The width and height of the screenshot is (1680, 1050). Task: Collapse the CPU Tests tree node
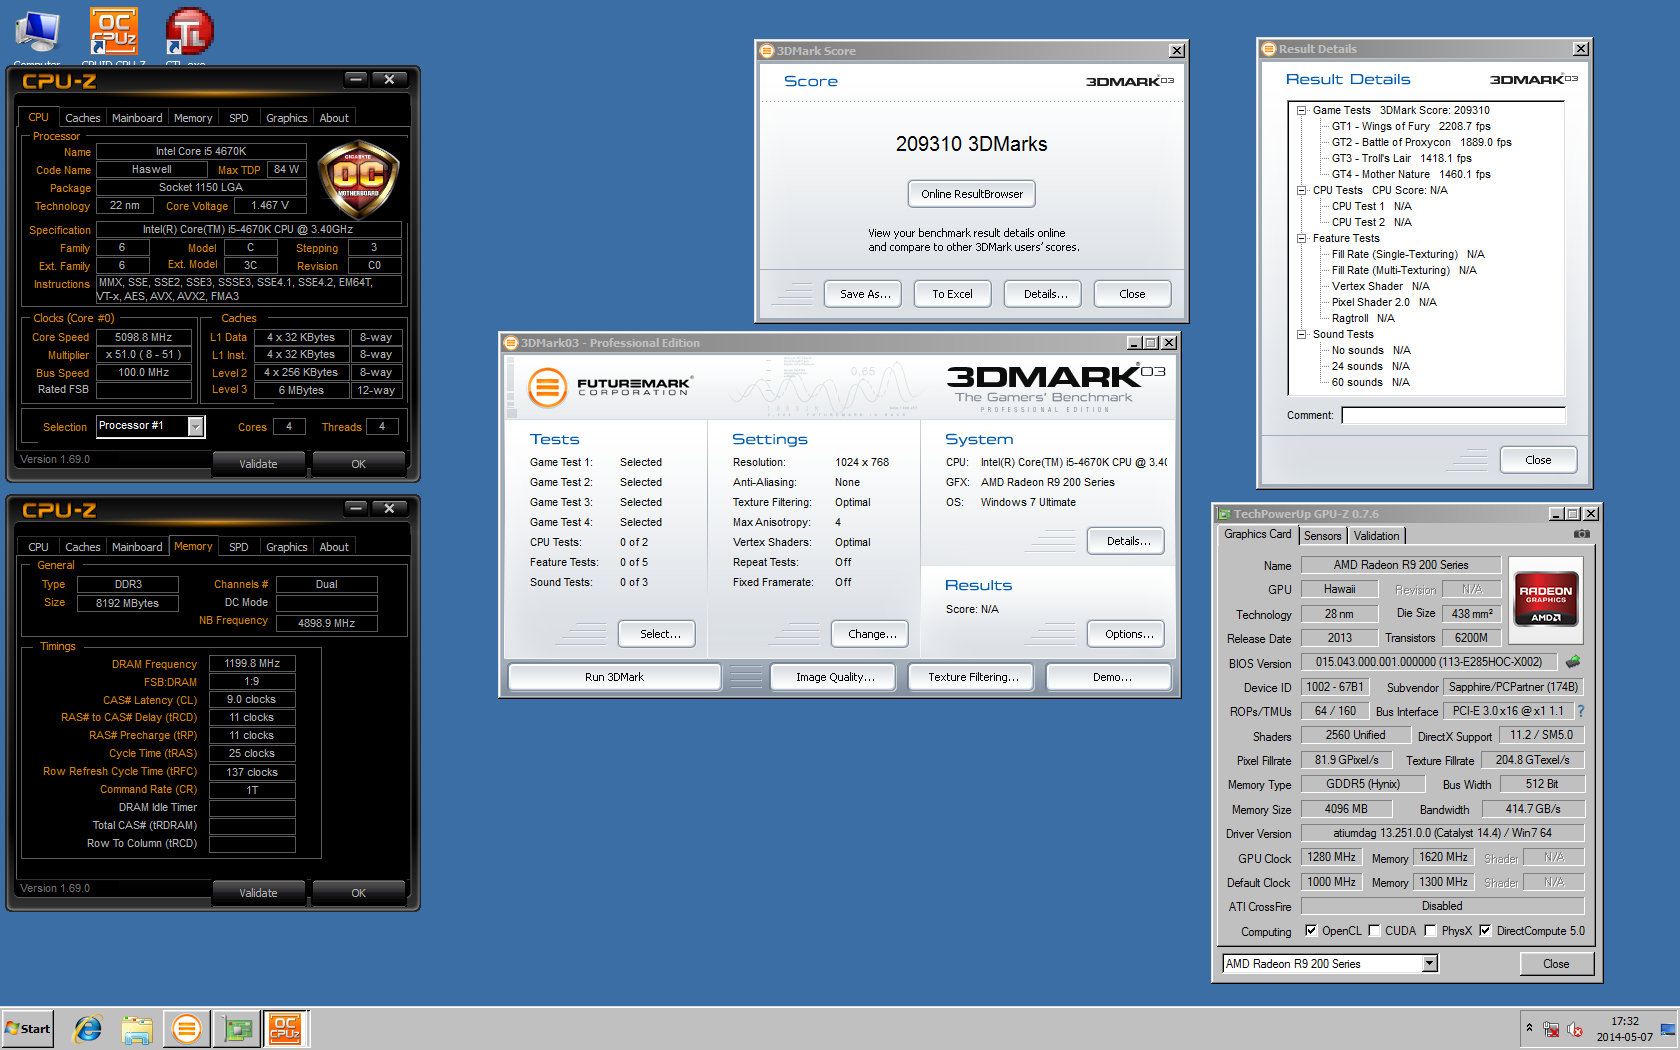[x=1302, y=191]
